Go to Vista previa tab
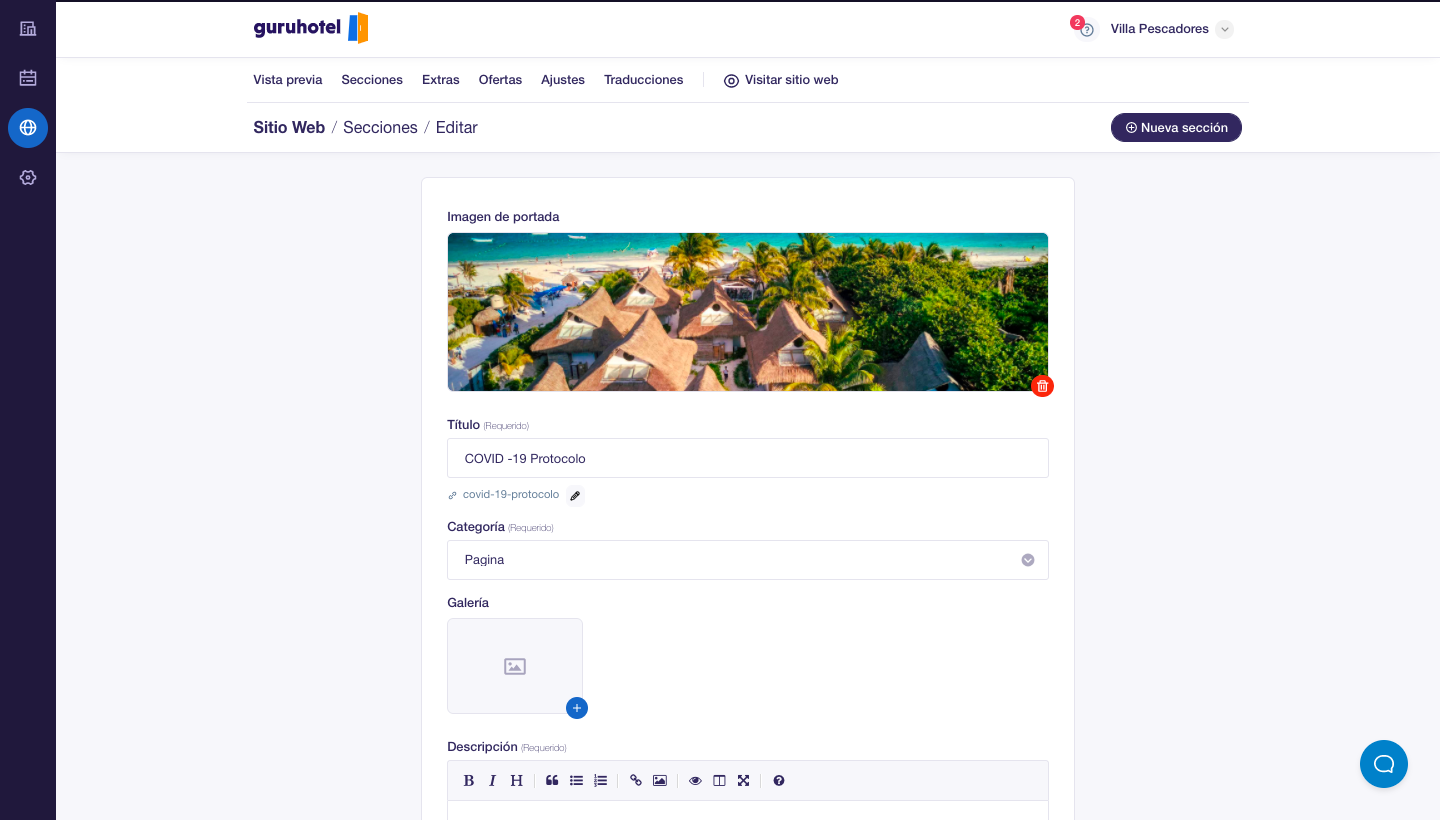Screen dimensions: 1440x820 [288, 80]
